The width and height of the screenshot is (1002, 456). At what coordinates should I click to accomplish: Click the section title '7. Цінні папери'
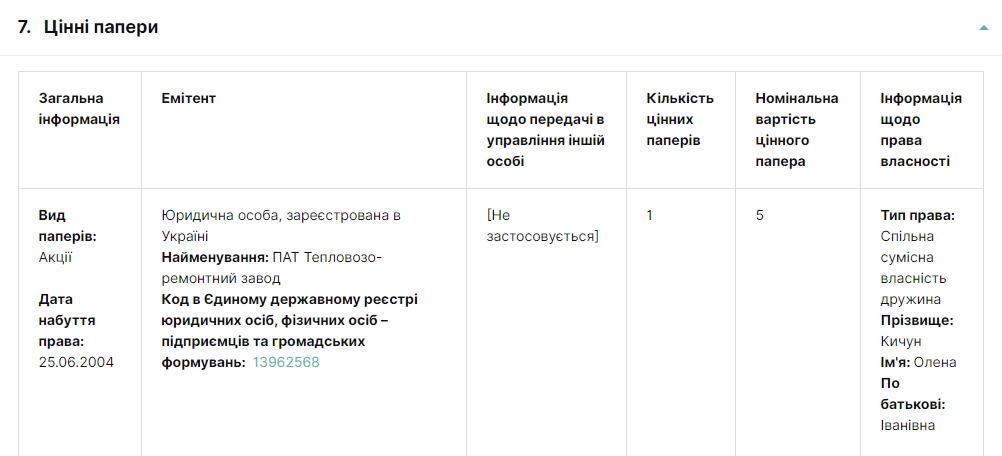pos(88,28)
